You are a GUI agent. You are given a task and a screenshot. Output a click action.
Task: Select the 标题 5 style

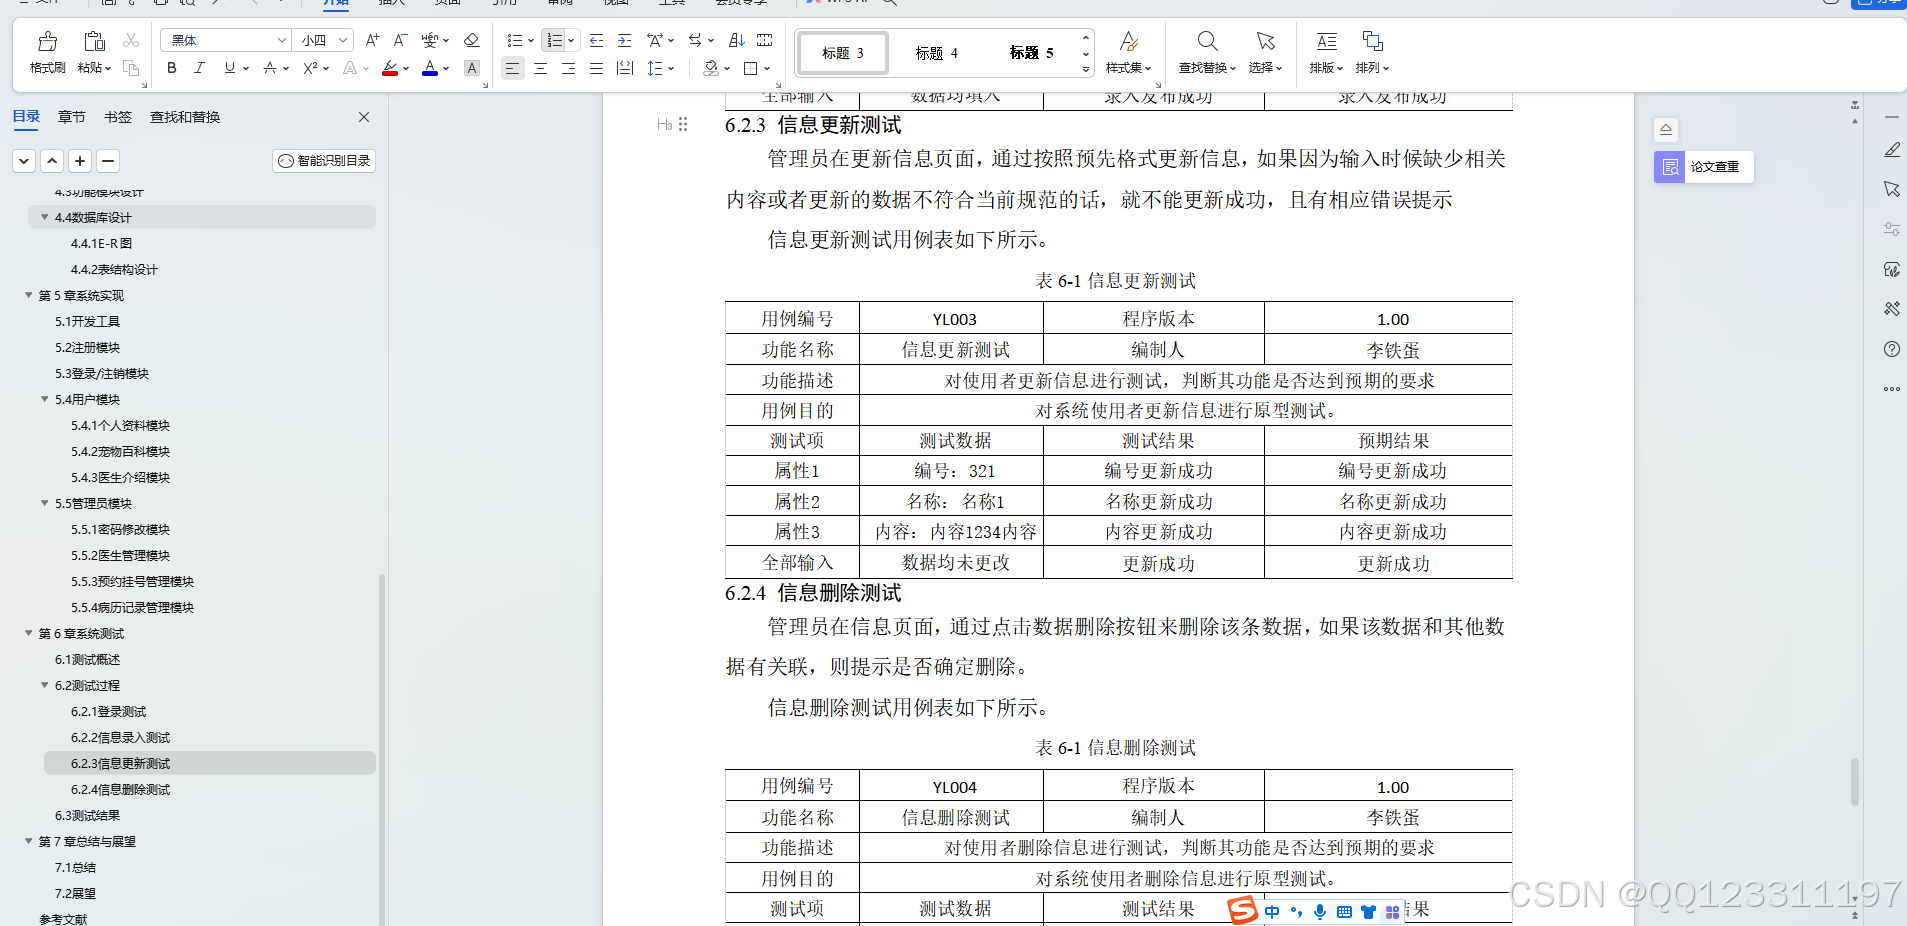[x=1031, y=53]
